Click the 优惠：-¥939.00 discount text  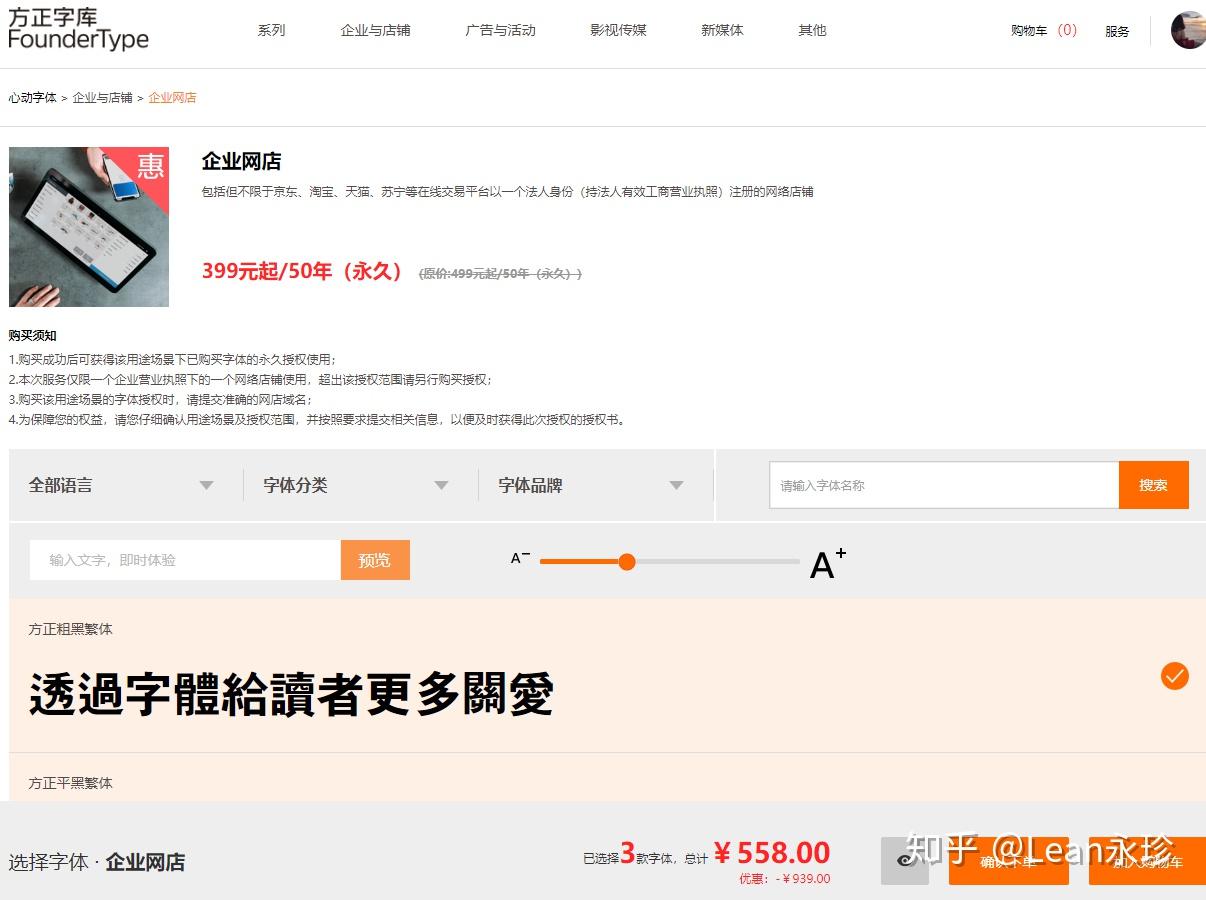[785, 879]
